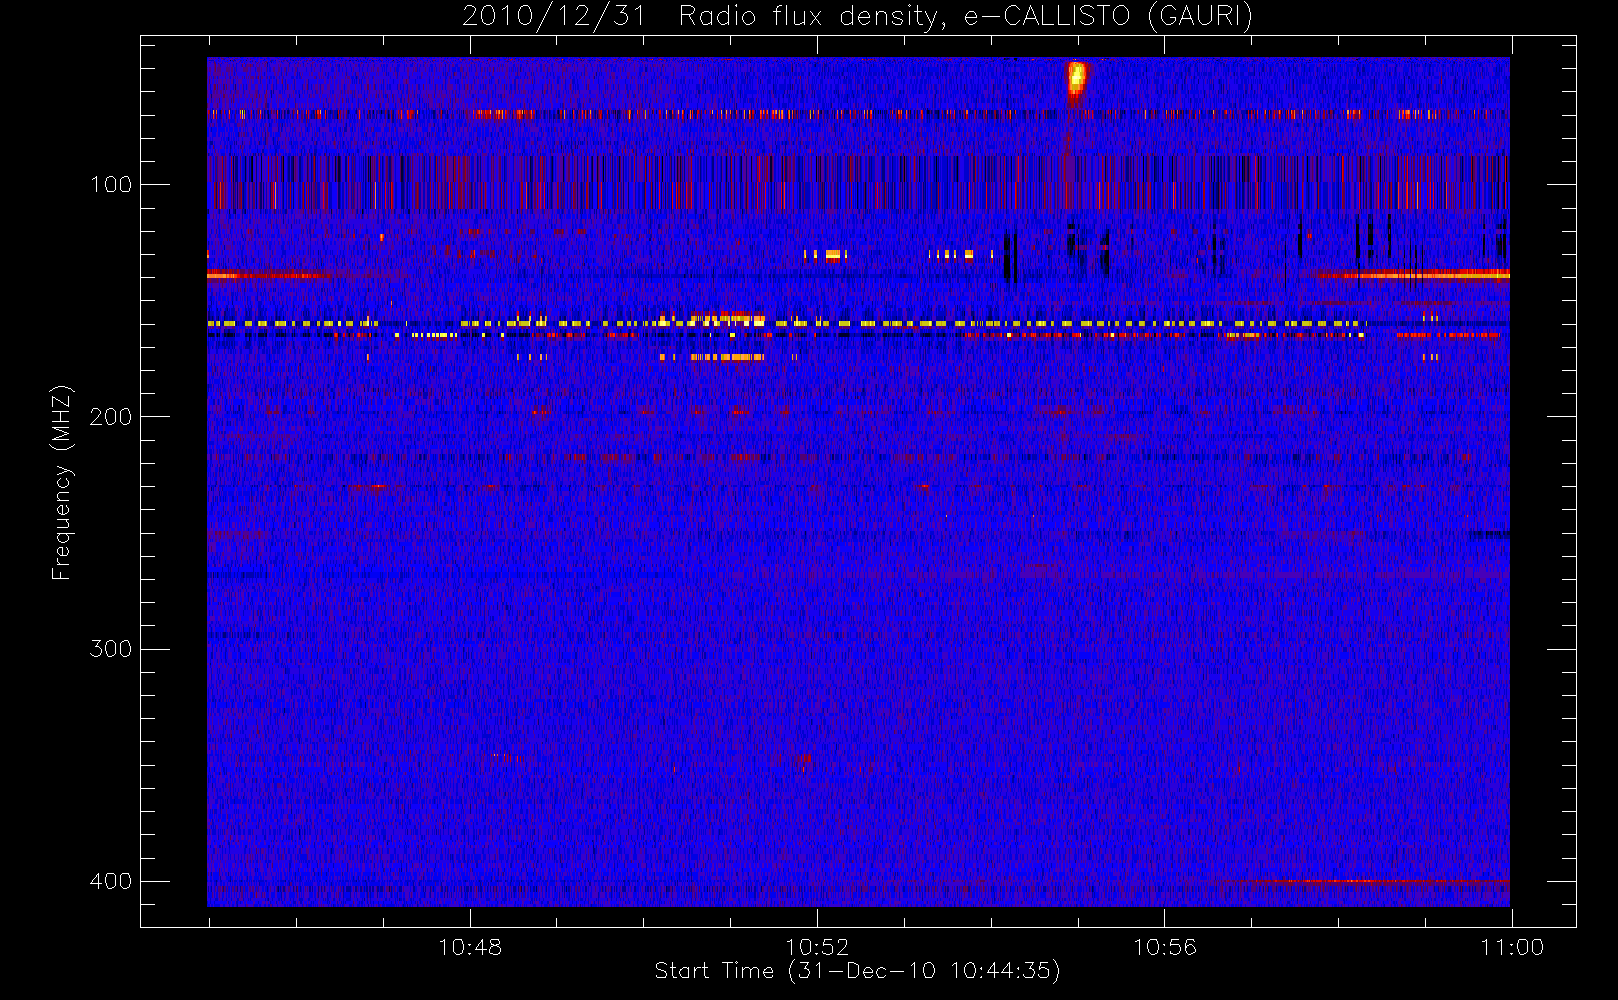The width and height of the screenshot is (1618, 1000).
Task: Click the '10:56' time tick label
Action: pos(1164,947)
